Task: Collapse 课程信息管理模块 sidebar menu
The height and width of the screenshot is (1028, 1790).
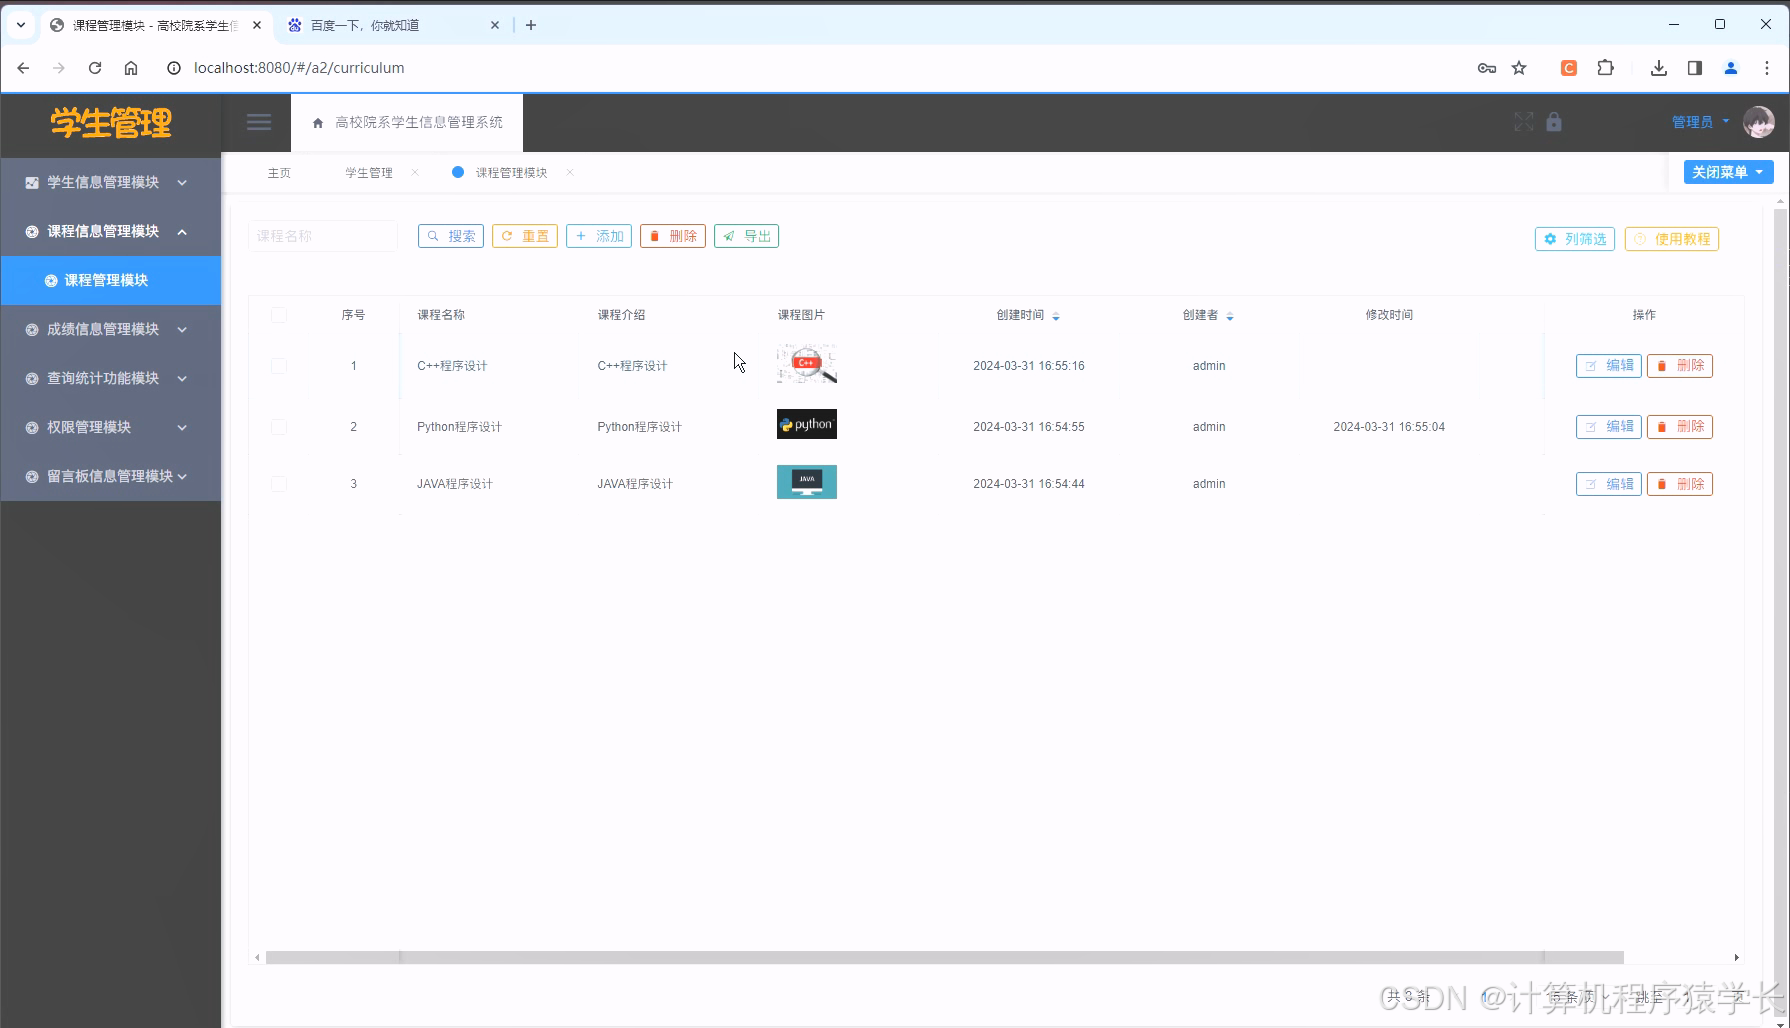Action: click(110, 231)
